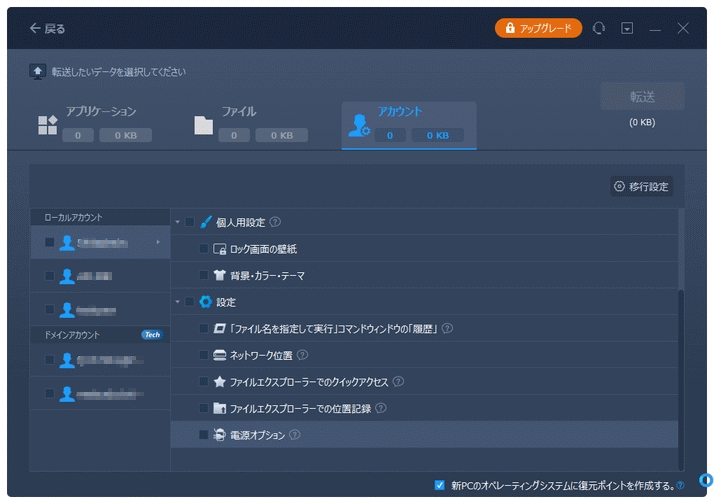Viewport: 714px width, 504px height.
Task: Click help icon next to 個人用設定
Action: 275,222
